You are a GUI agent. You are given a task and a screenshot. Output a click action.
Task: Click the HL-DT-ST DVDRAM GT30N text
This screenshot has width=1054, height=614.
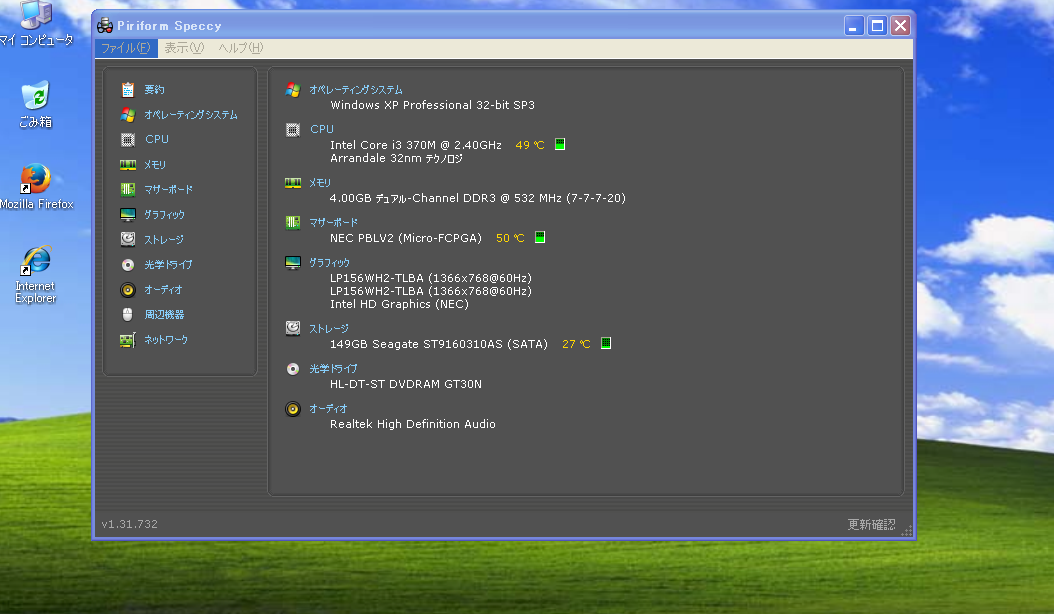[x=406, y=384]
